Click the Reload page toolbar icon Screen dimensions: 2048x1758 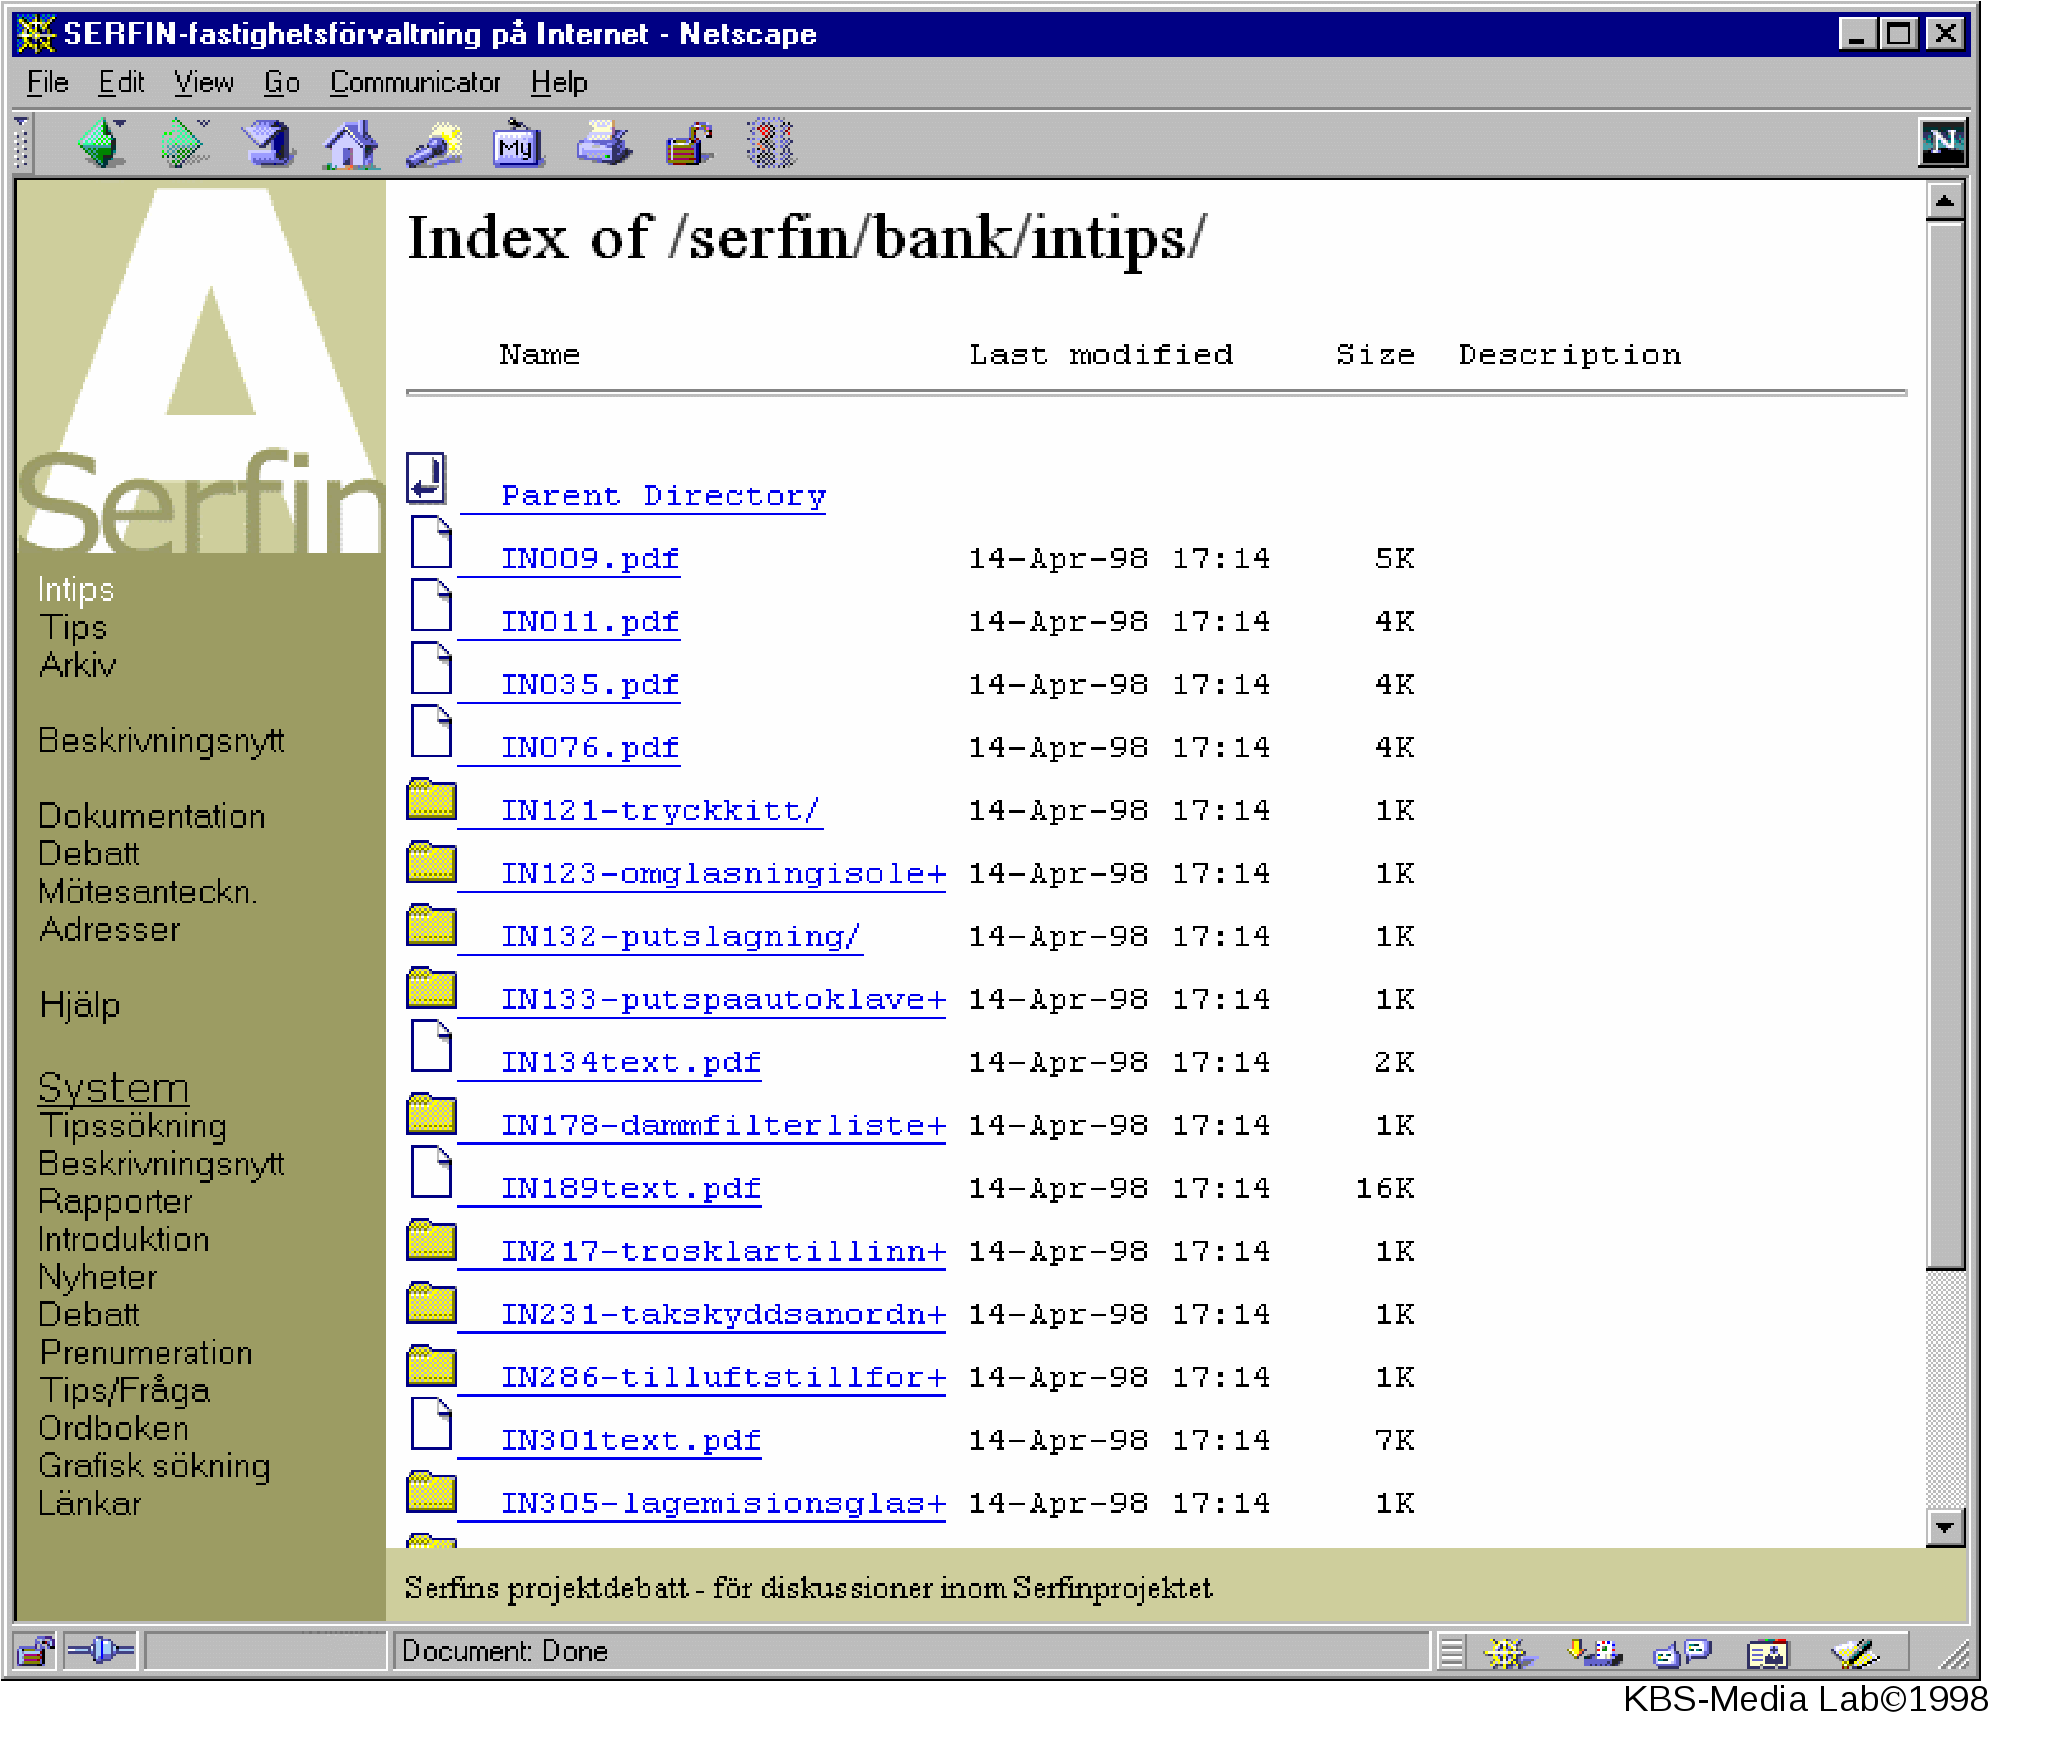(268, 143)
